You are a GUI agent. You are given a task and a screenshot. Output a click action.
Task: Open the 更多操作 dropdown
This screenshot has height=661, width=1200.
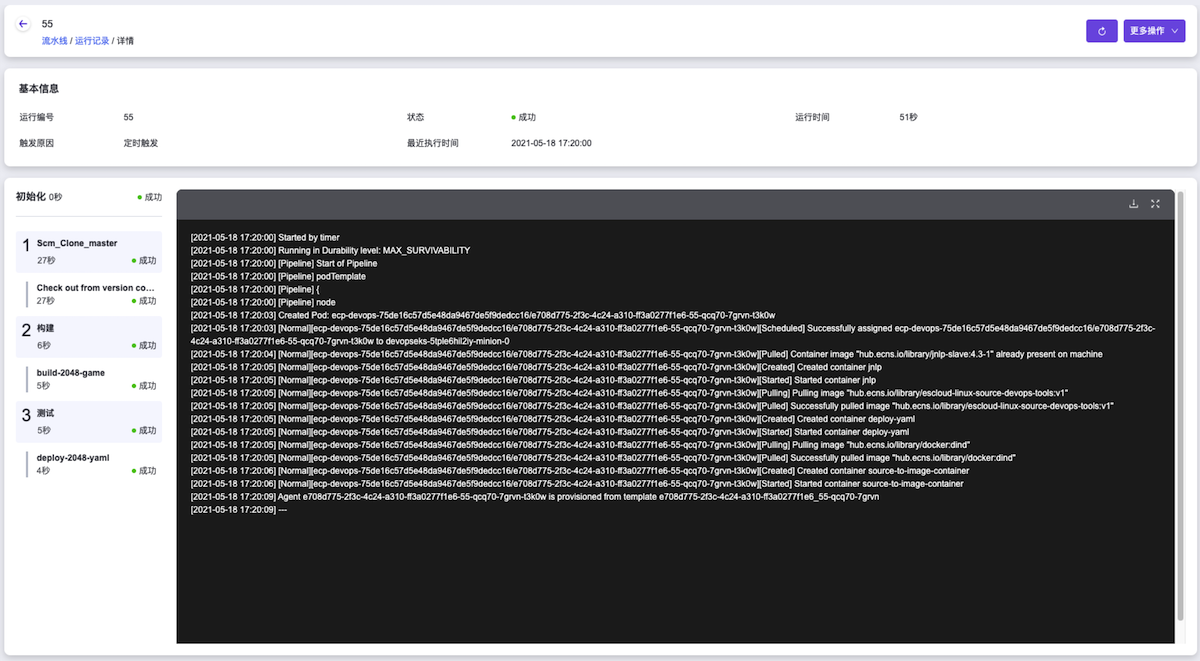(x=1153, y=31)
